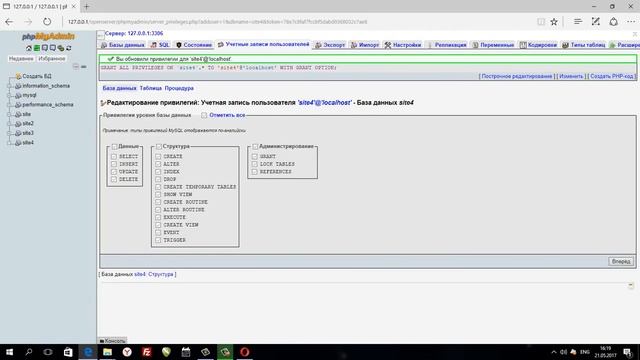This screenshot has height=360, width=640.
Task: Open the browser Hub icon
Action: point(578,22)
